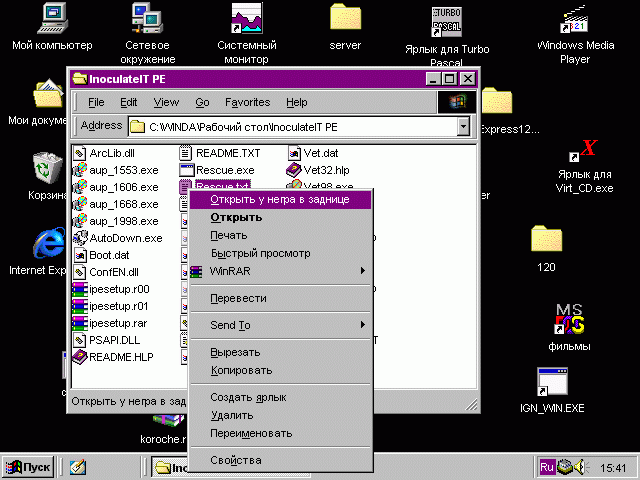Click the taskbar clock showing 15:41
Screen dimensions: 640x480
point(613,468)
